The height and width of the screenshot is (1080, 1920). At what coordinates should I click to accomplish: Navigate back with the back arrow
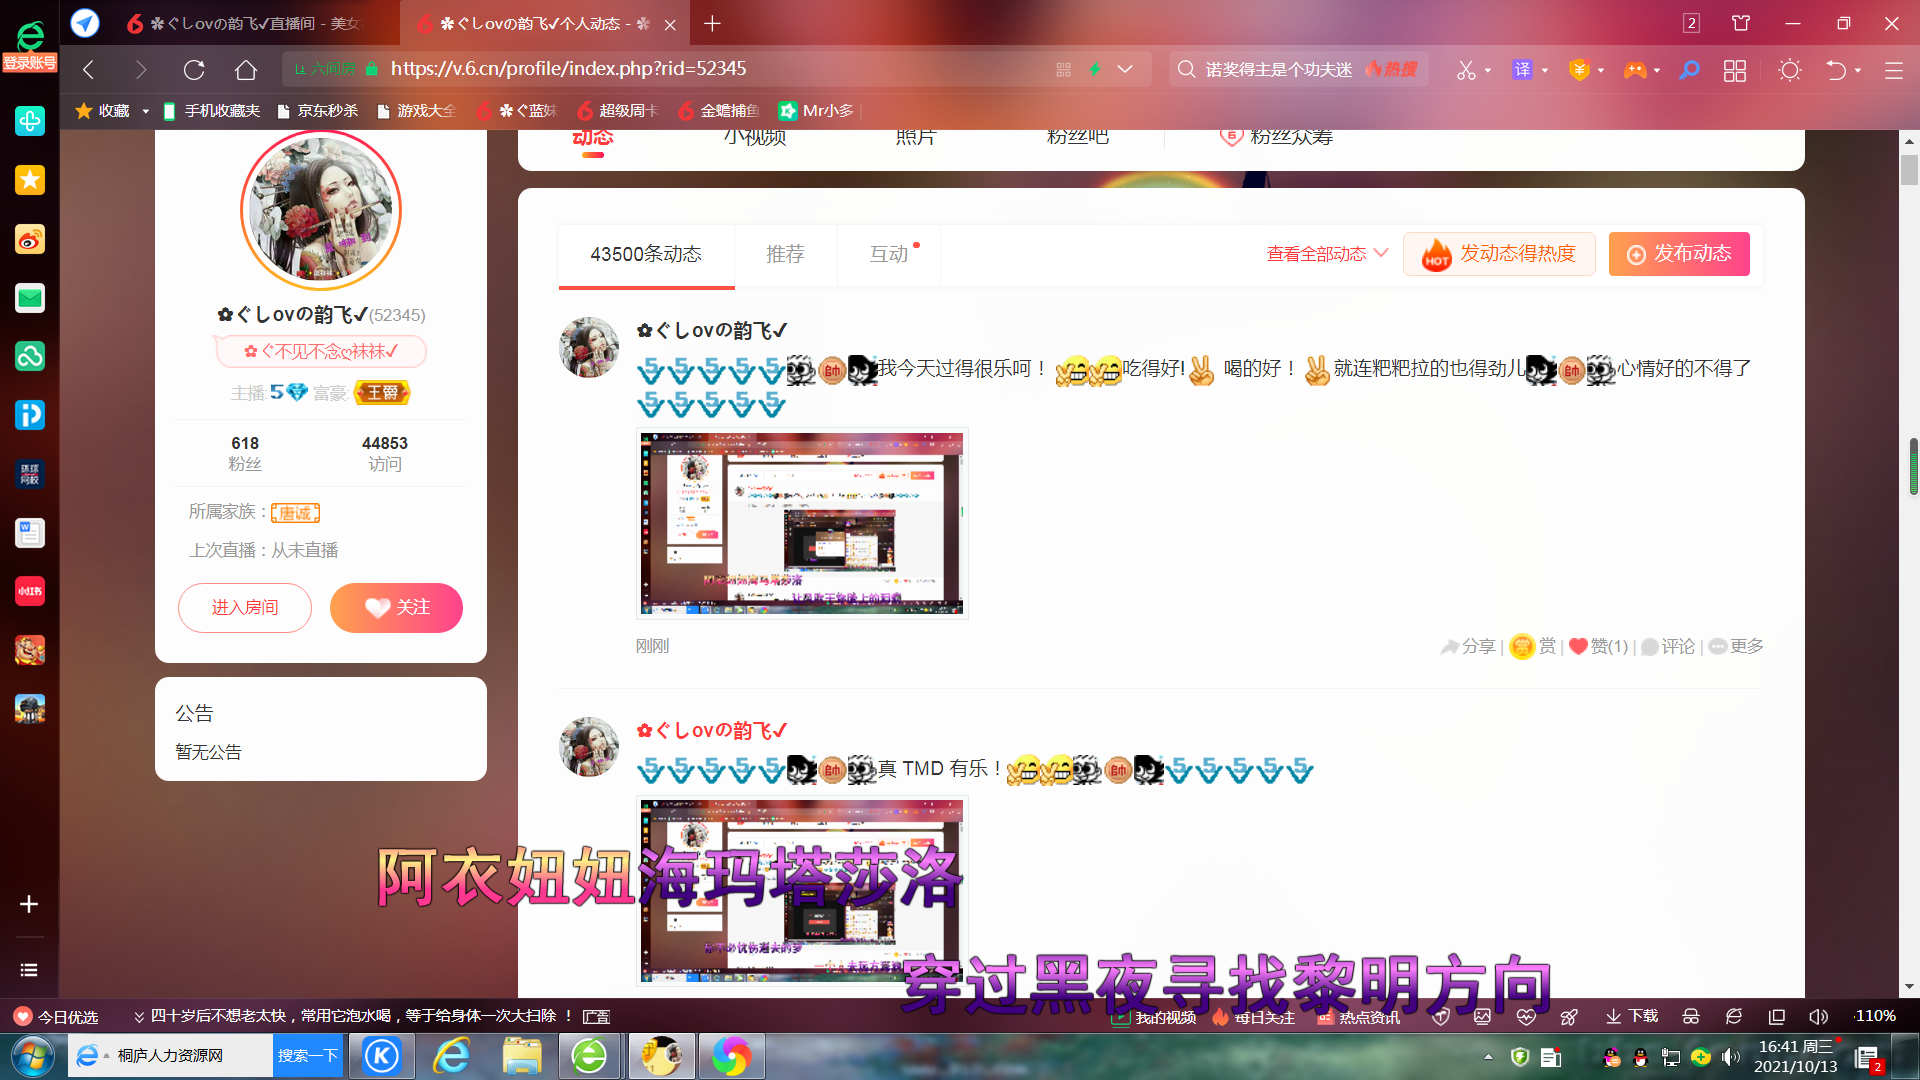point(89,69)
